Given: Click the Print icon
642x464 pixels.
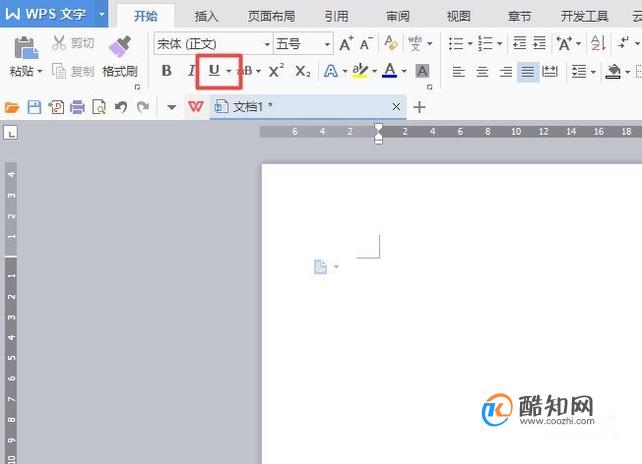Looking at the screenshot, I should point(77,107).
